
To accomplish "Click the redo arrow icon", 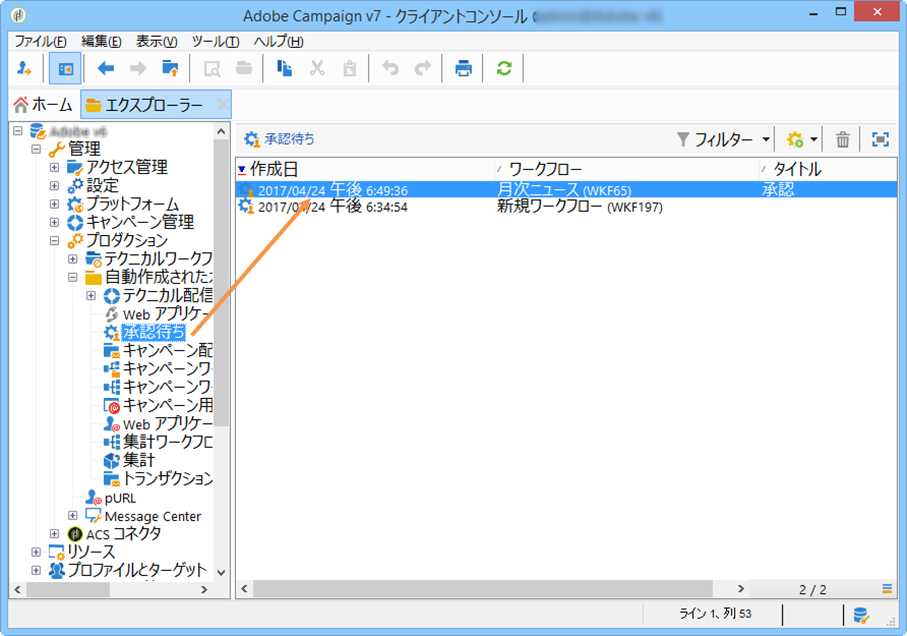I will pyautogui.click(x=423, y=68).
